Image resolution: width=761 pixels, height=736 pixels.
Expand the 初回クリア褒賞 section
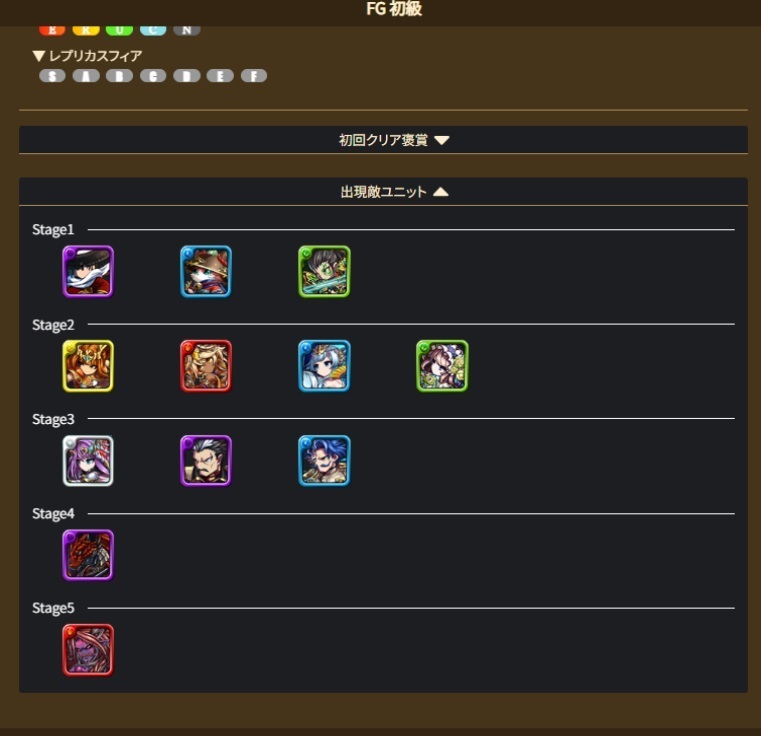pos(383,140)
